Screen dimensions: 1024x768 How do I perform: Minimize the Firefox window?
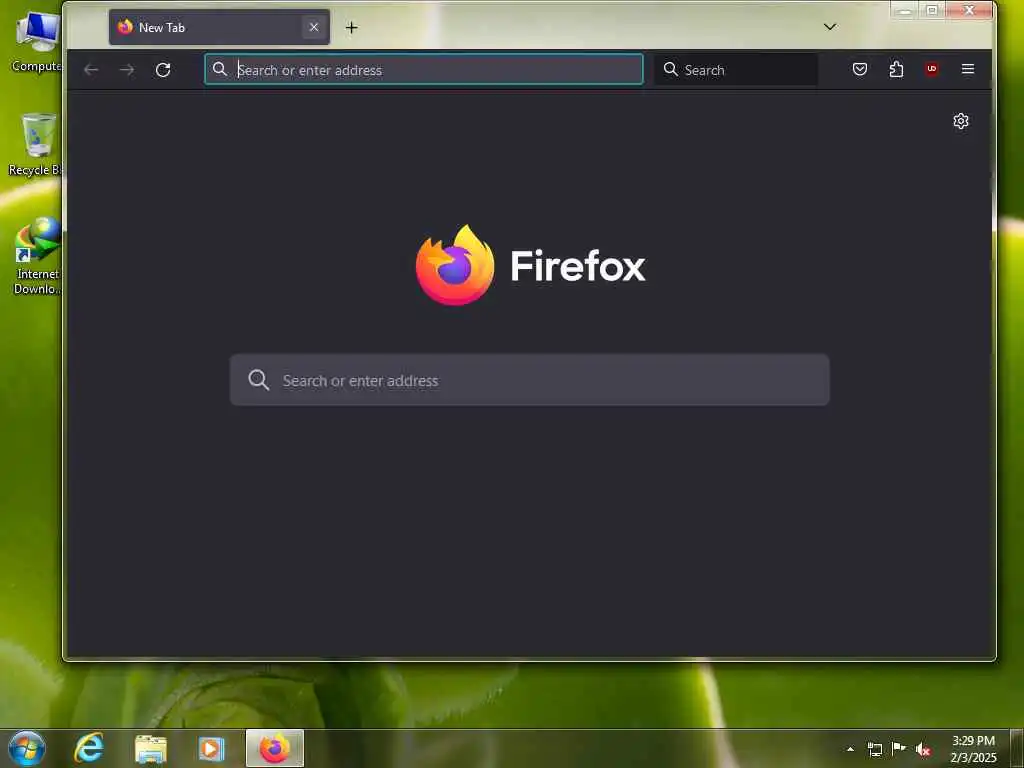(x=905, y=10)
